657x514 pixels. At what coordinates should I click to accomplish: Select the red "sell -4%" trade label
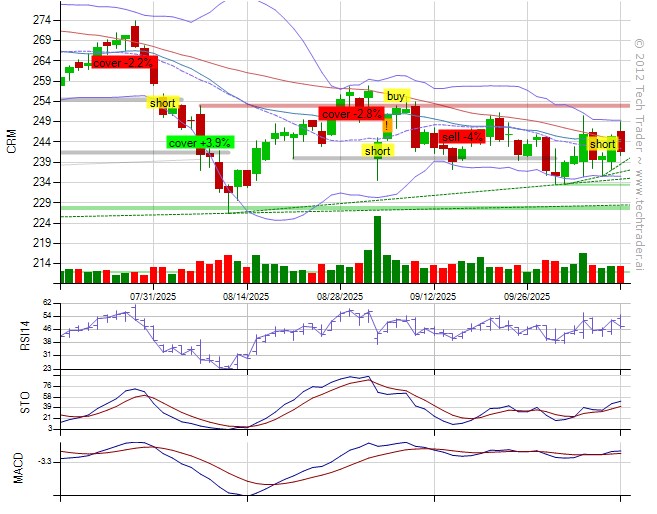coord(463,137)
